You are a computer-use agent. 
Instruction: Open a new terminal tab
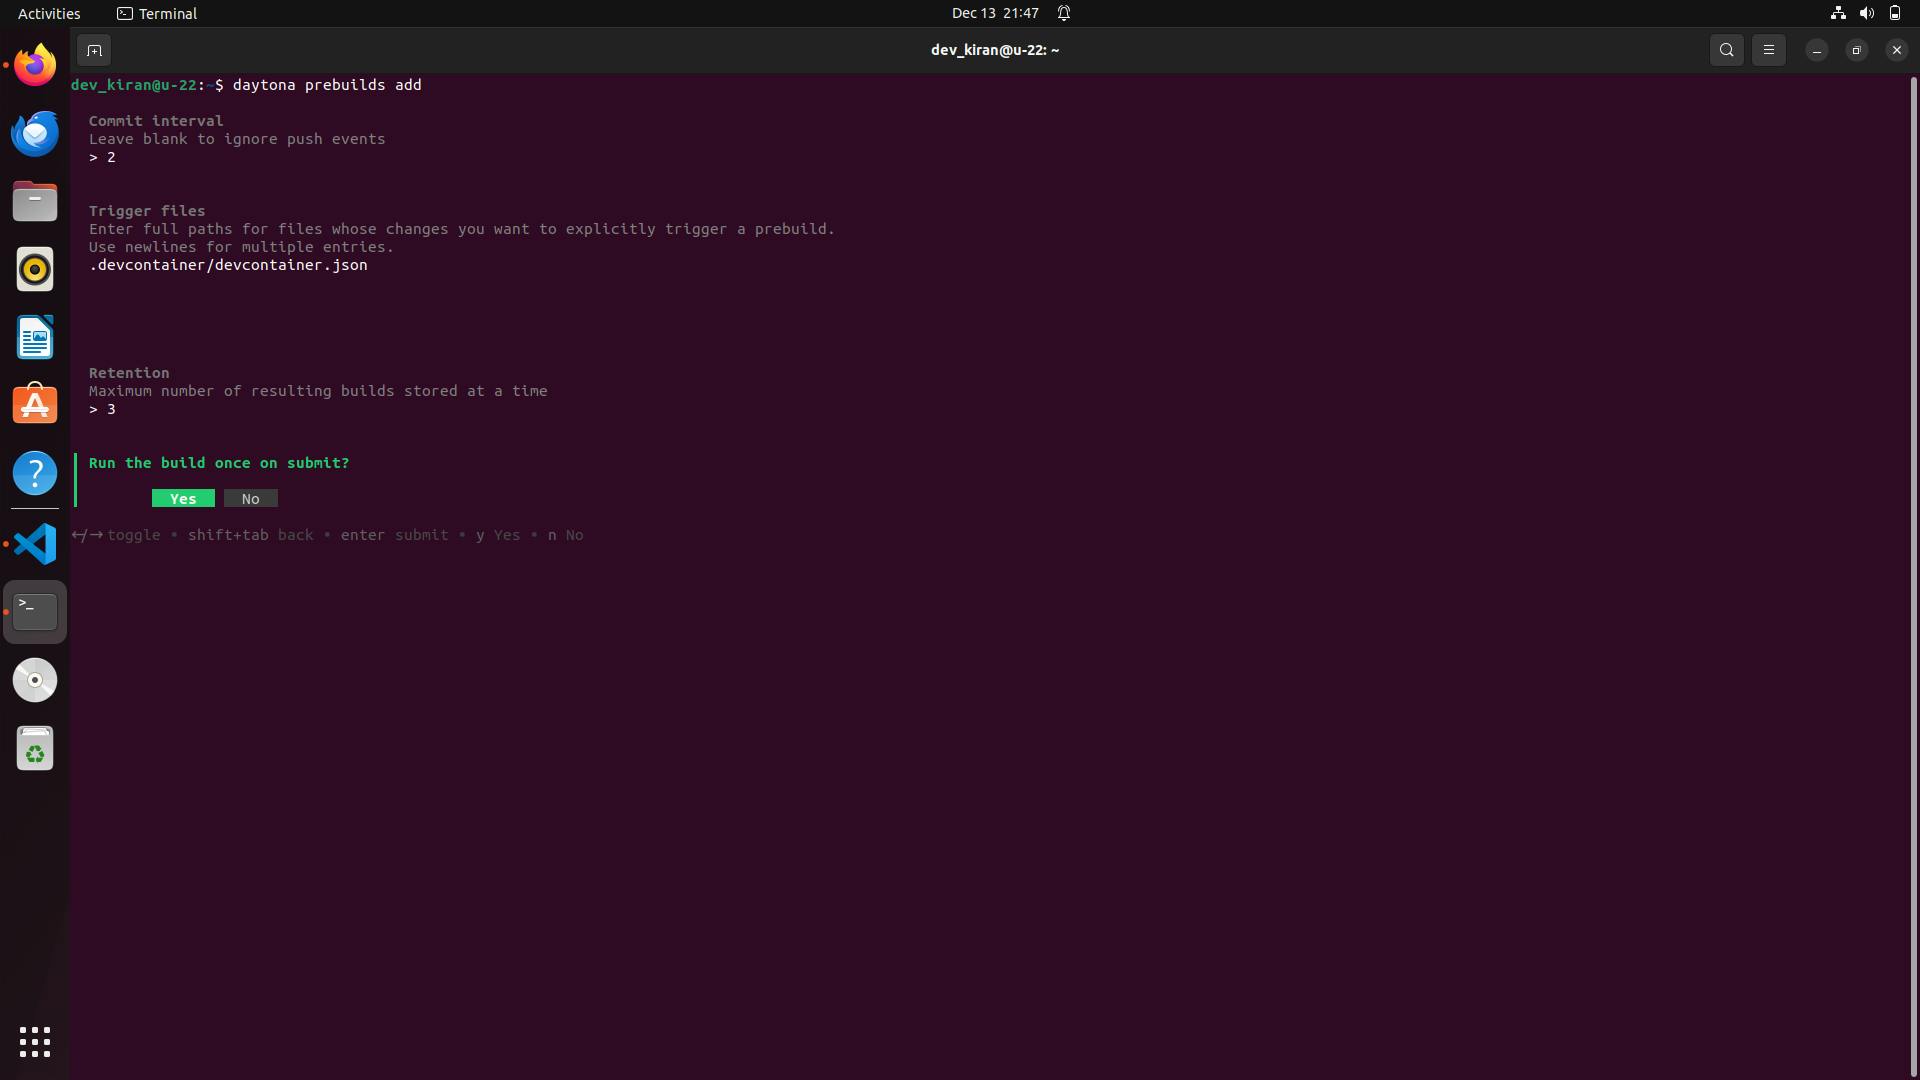tap(94, 50)
